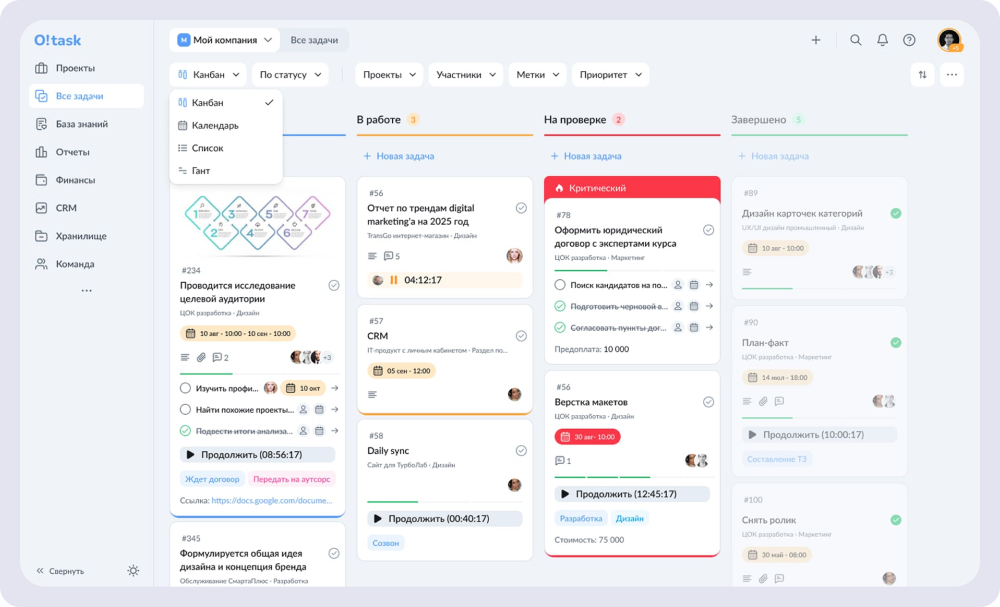
Task: Open Приоритет filter dropdown
Action: tap(610, 75)
